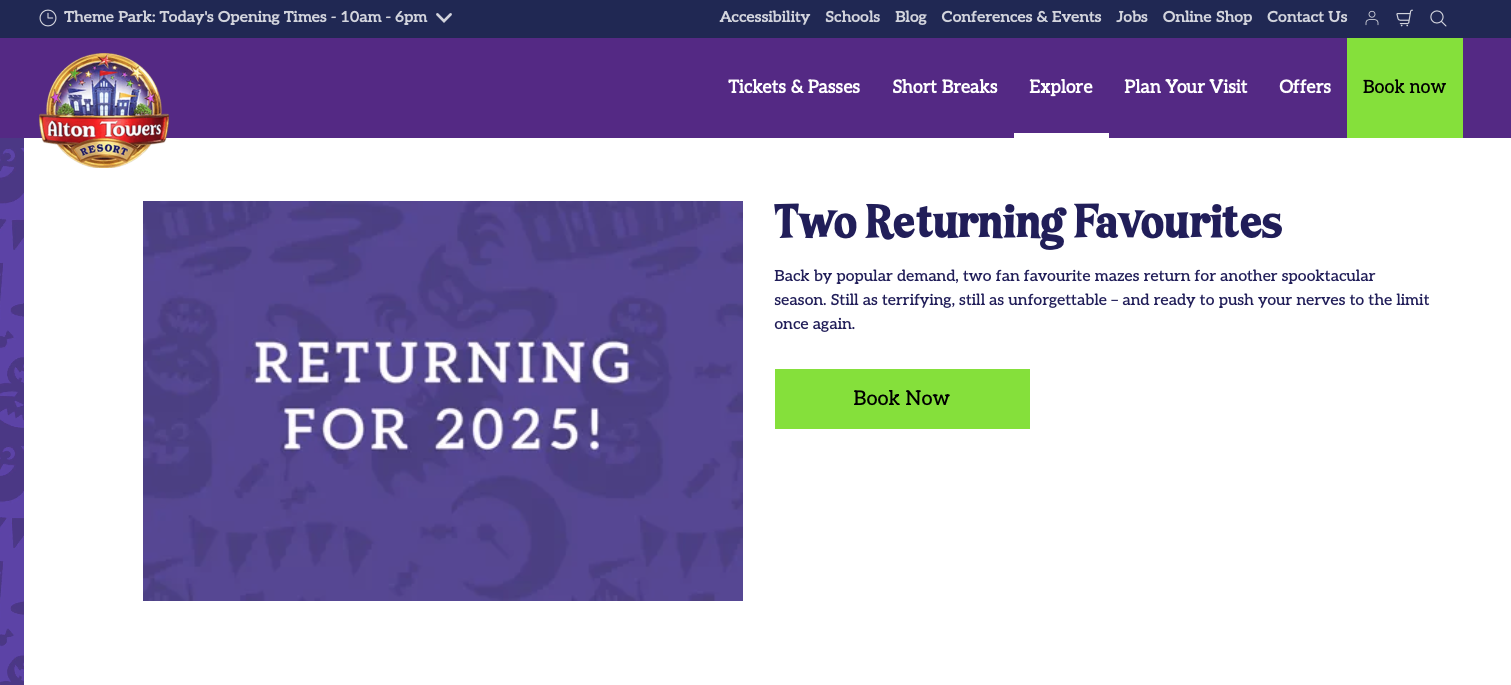Screen dimensions: 1511x685
Task: Open the Short Breaks menu
Action: 945,87
